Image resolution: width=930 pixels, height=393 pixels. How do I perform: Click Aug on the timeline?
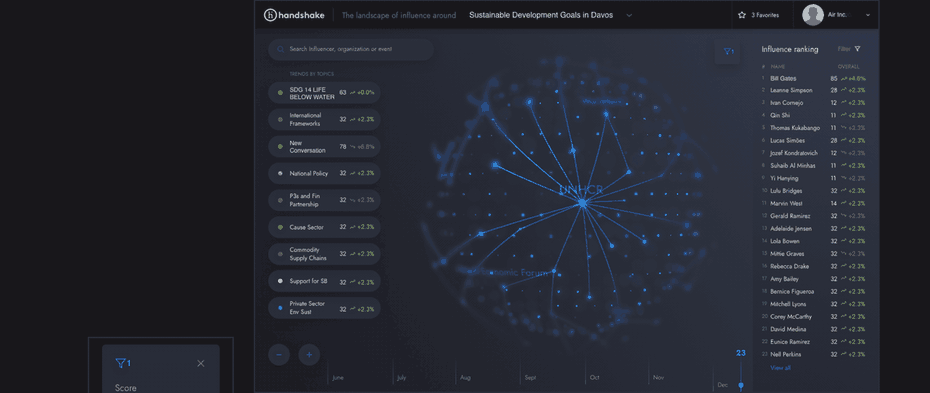tap(466, 378)
